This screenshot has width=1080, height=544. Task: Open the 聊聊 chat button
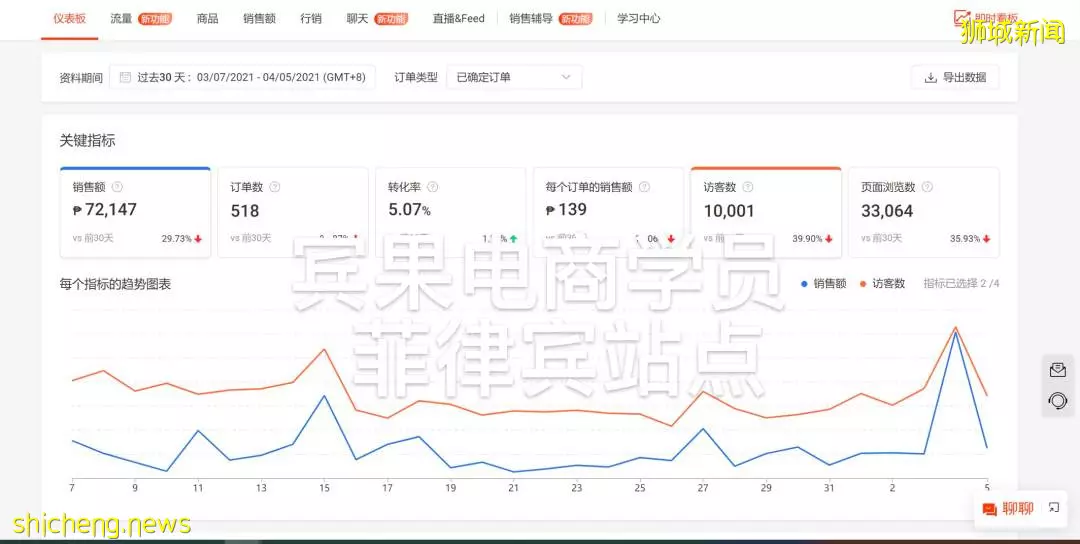pyautogui.click(x=1008, y=509)
